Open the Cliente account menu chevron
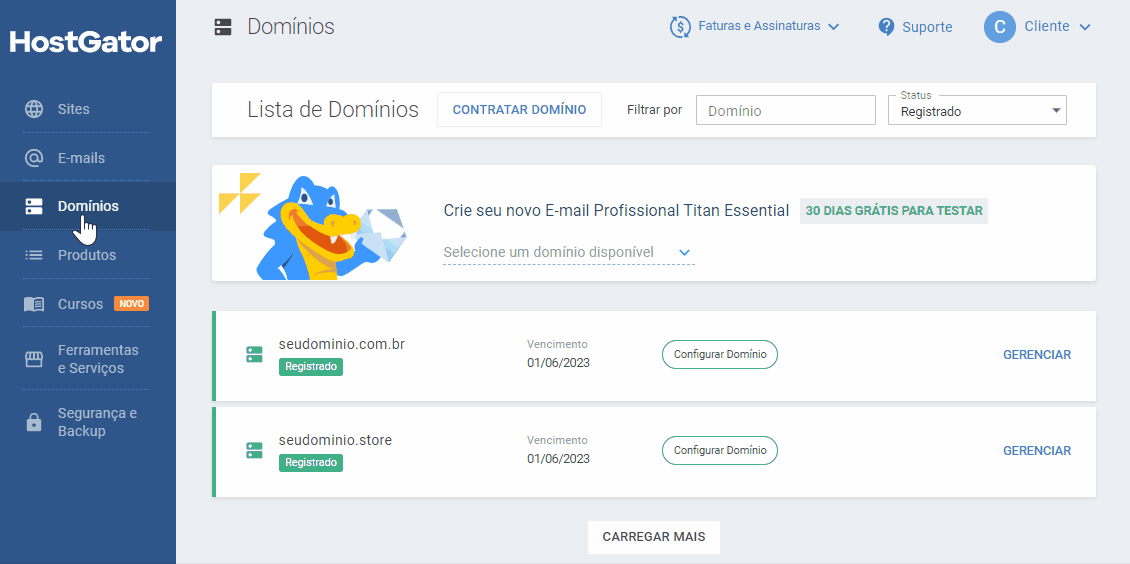1130x564 pixels. (x=1085, y=27)
